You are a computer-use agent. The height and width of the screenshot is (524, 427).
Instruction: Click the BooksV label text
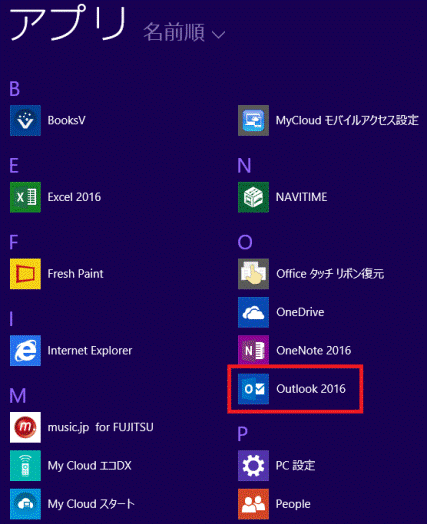click(66, 120)
